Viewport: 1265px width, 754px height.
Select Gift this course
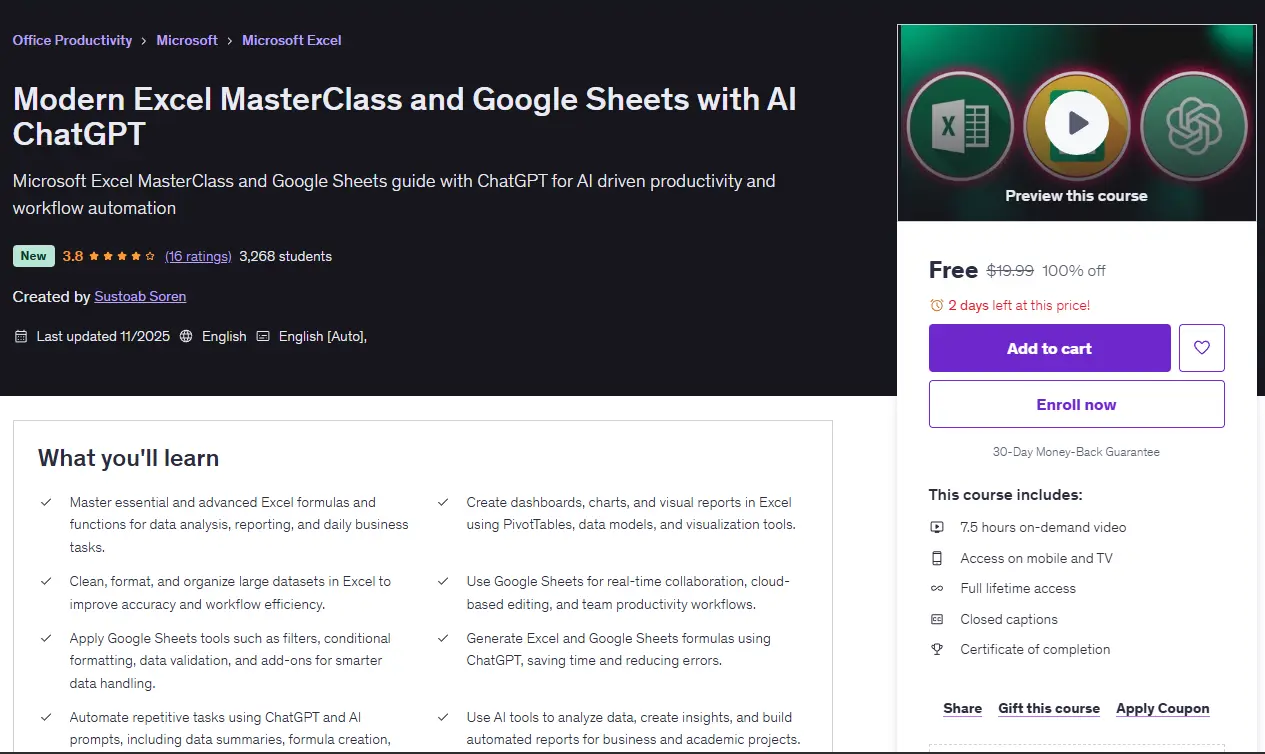(x=1049, y=708)
